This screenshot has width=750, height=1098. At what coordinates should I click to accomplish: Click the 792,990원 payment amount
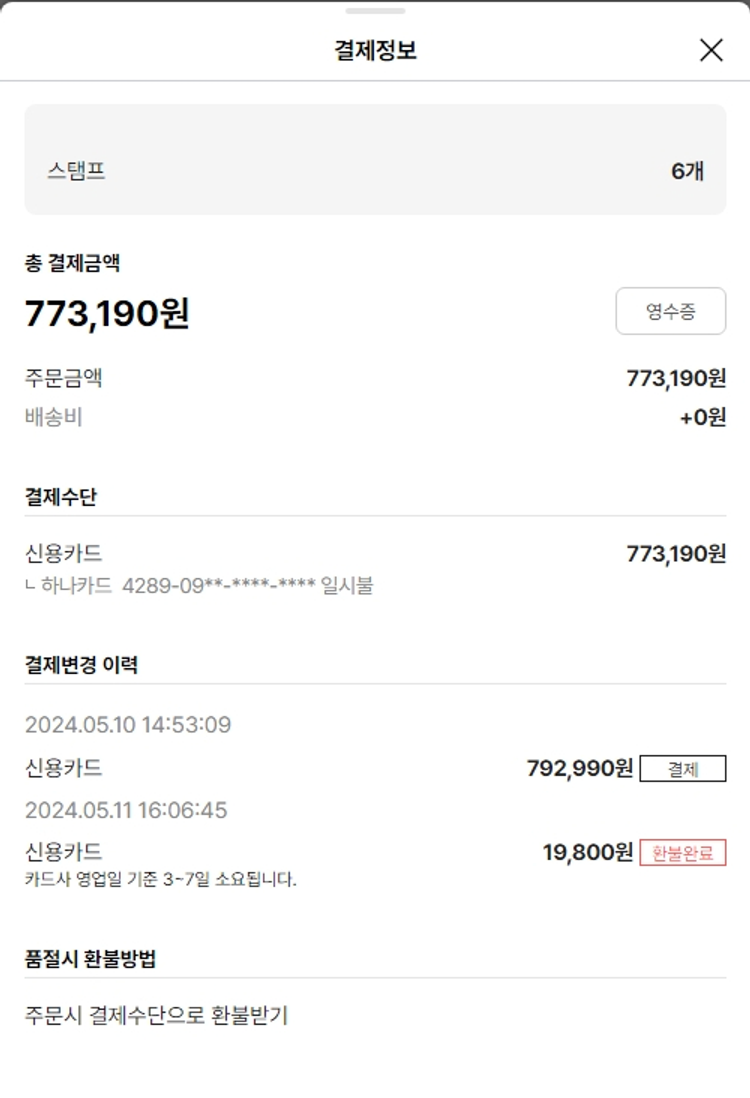[x=579, y=768]
